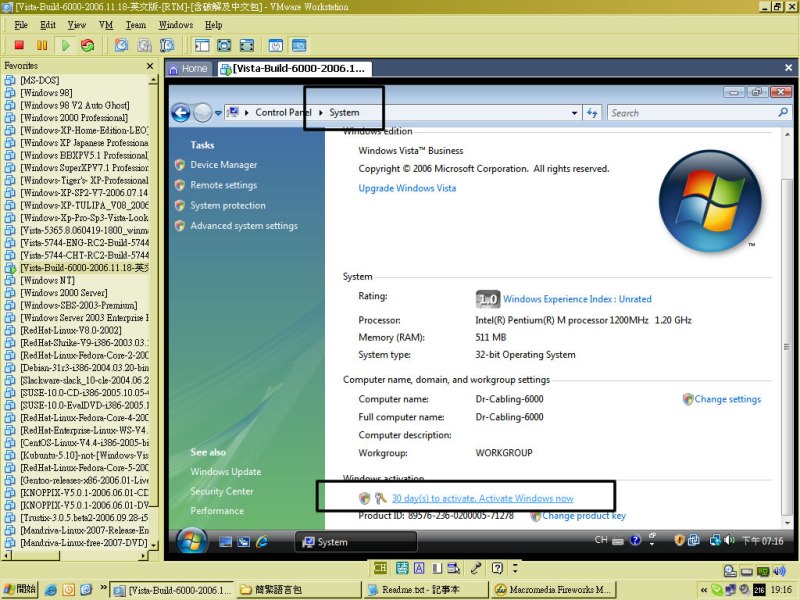The image size is (800, 600).
Task: Close the Favorites sidebar panel
Action: point(149,66)
